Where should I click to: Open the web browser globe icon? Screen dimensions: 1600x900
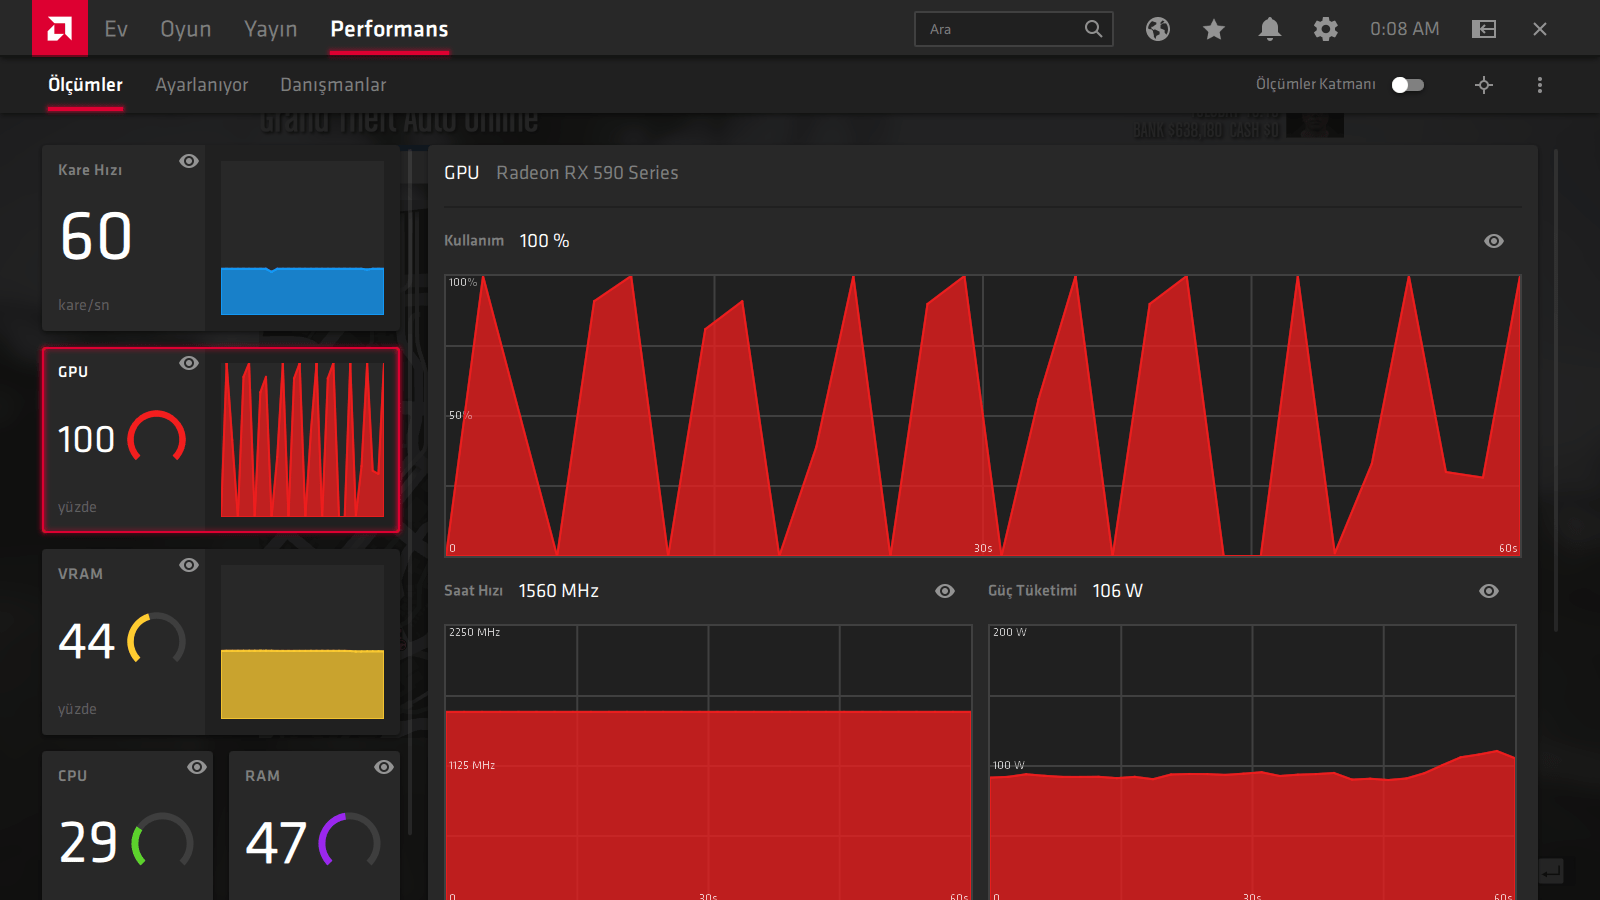click(x=1158, y=29)
